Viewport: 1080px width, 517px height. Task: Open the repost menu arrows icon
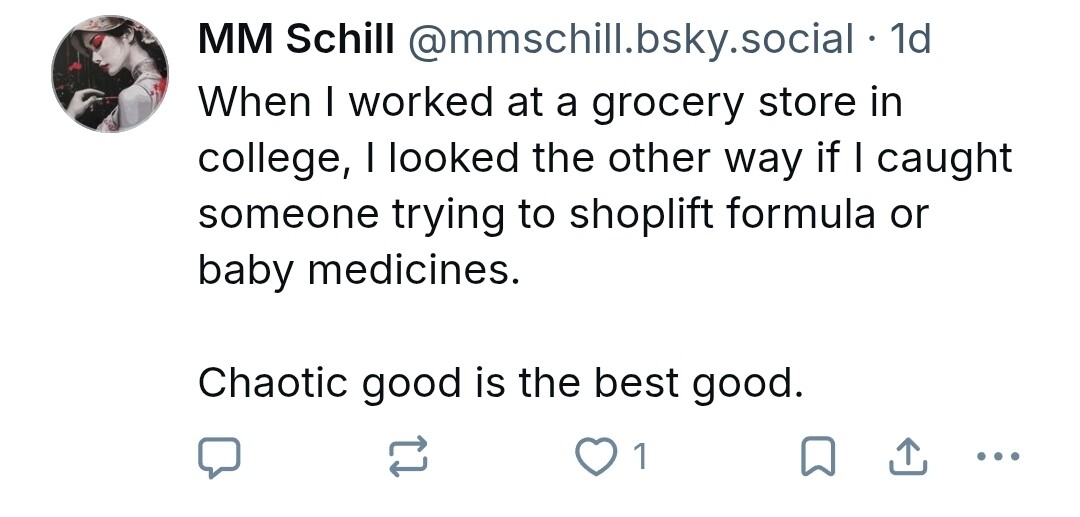pos(408,457)
